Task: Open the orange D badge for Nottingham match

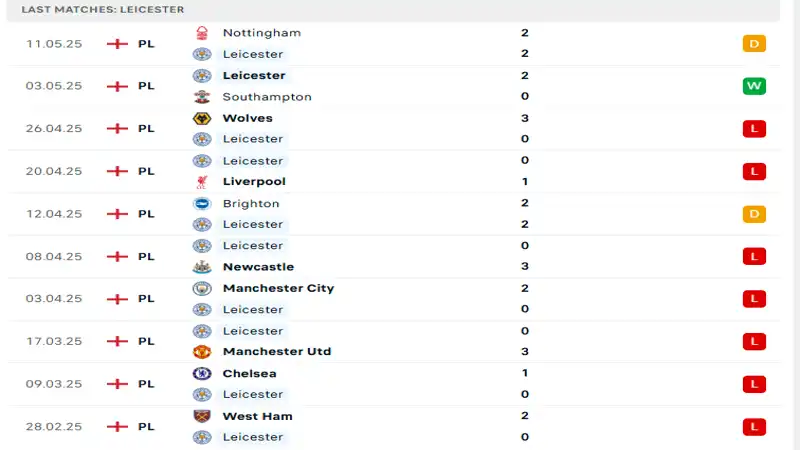Action: click(x=754, y=44)
